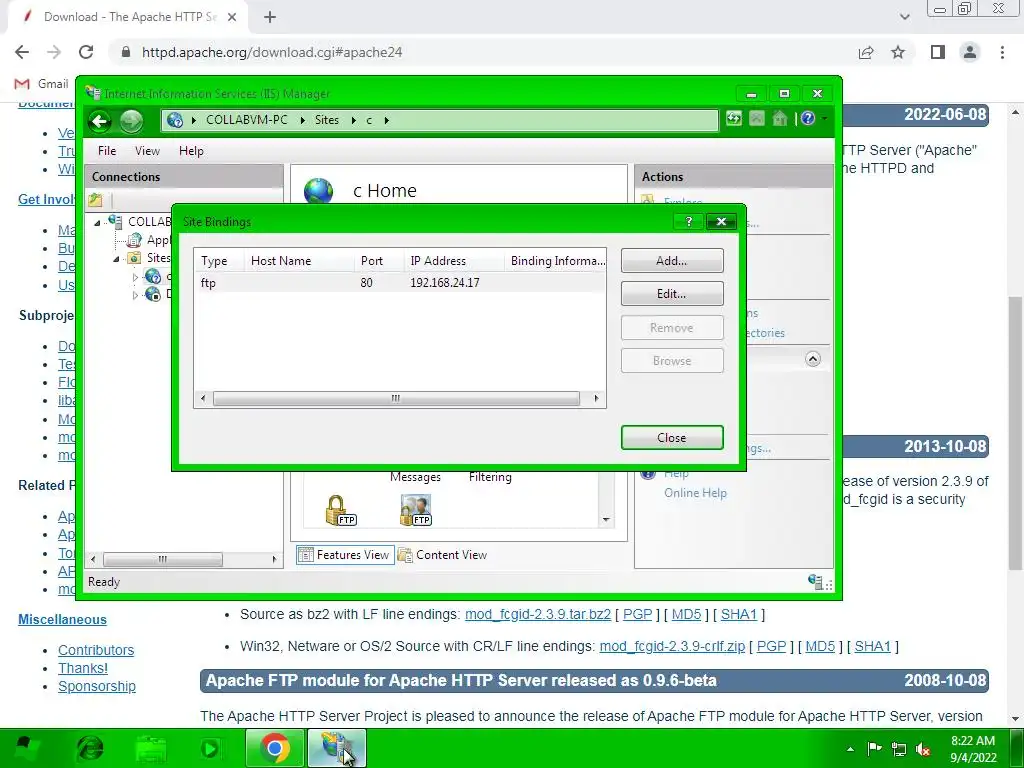Screen dimensions: 1024x768
Task: Click the Port column header
Action: [x=379, y=261]
